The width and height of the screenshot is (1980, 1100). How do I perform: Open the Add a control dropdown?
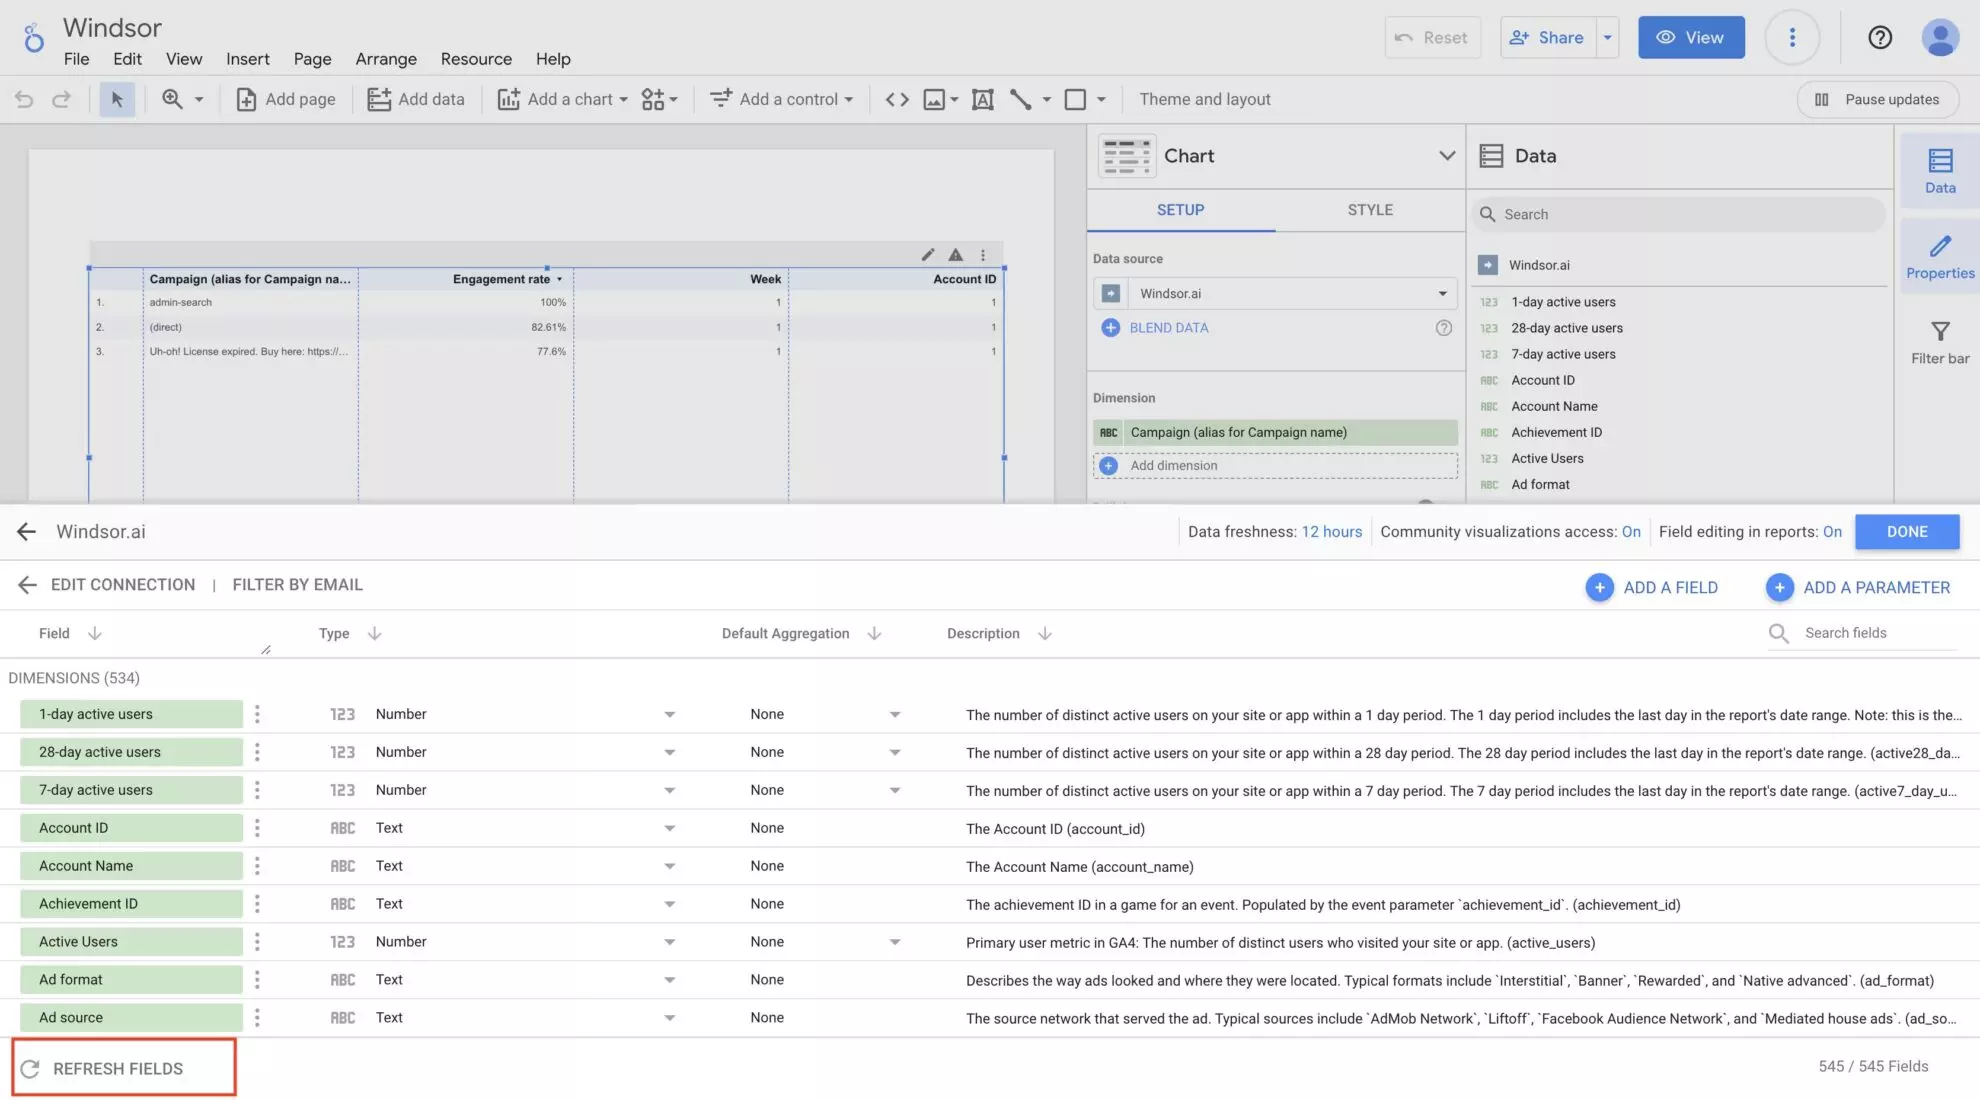click(781, 99)
